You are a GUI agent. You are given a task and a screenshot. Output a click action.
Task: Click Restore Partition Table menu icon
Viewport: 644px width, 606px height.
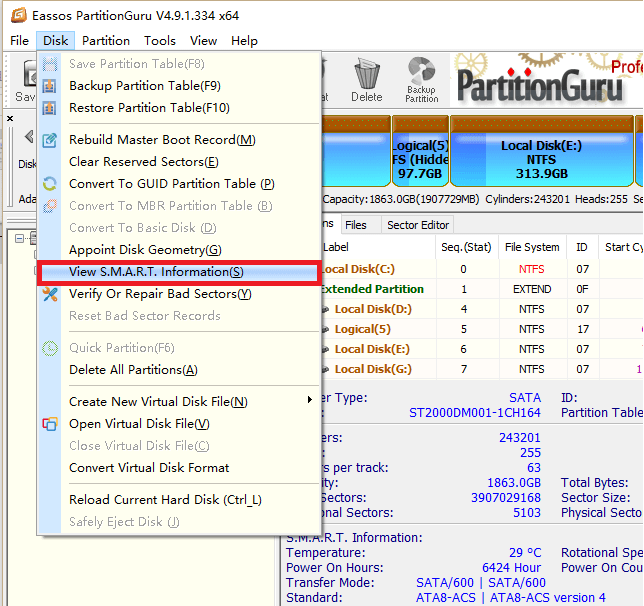click(x=50, y=108)
